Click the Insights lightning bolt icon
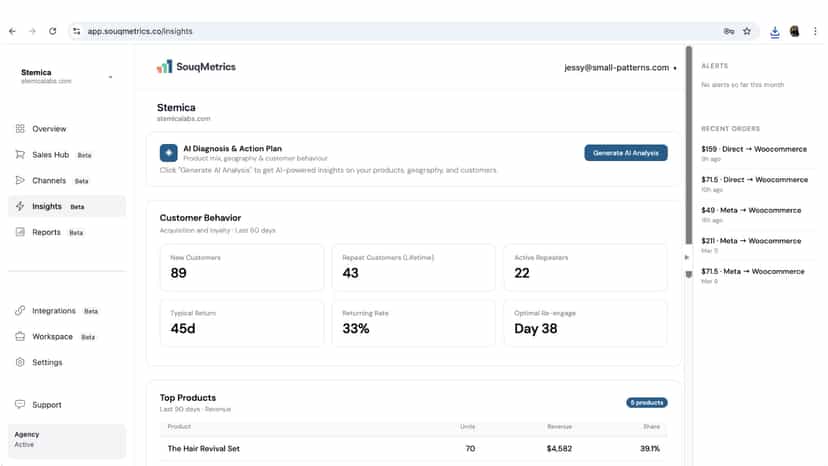The height and width of the screenshot is (466, 828). click(x=20, y=206)
